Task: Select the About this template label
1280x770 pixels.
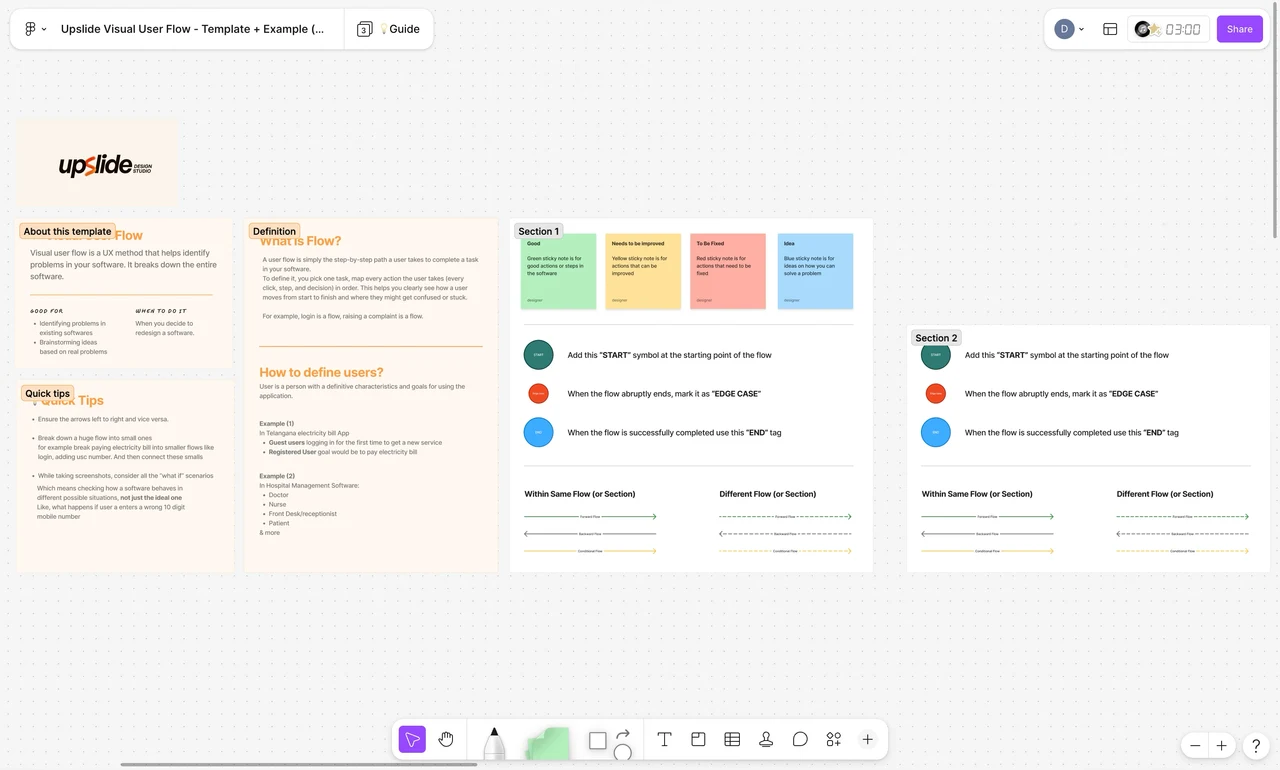Action: (x=67, y=231)
